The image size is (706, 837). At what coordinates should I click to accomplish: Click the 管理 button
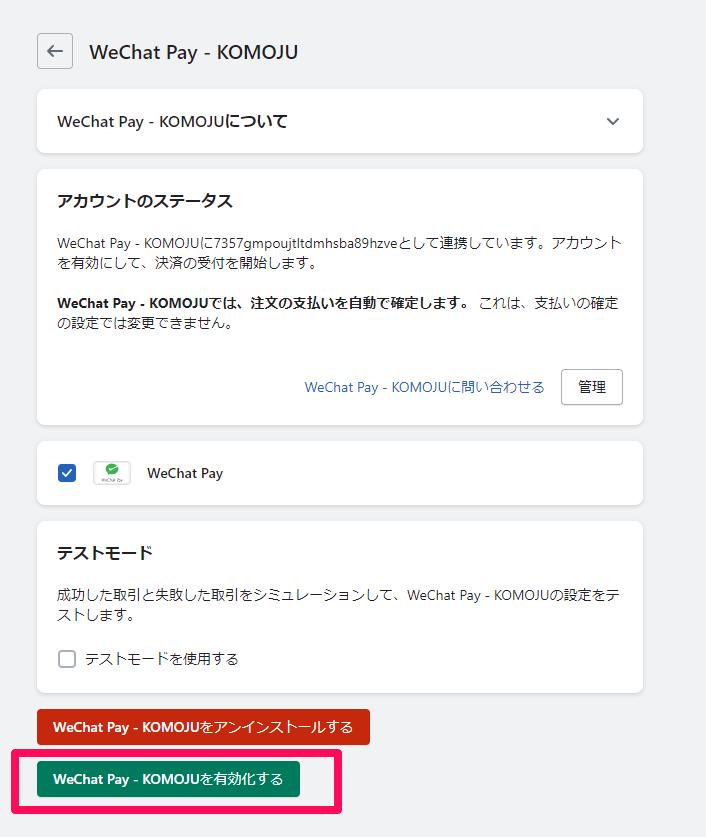tap(592, 387)
